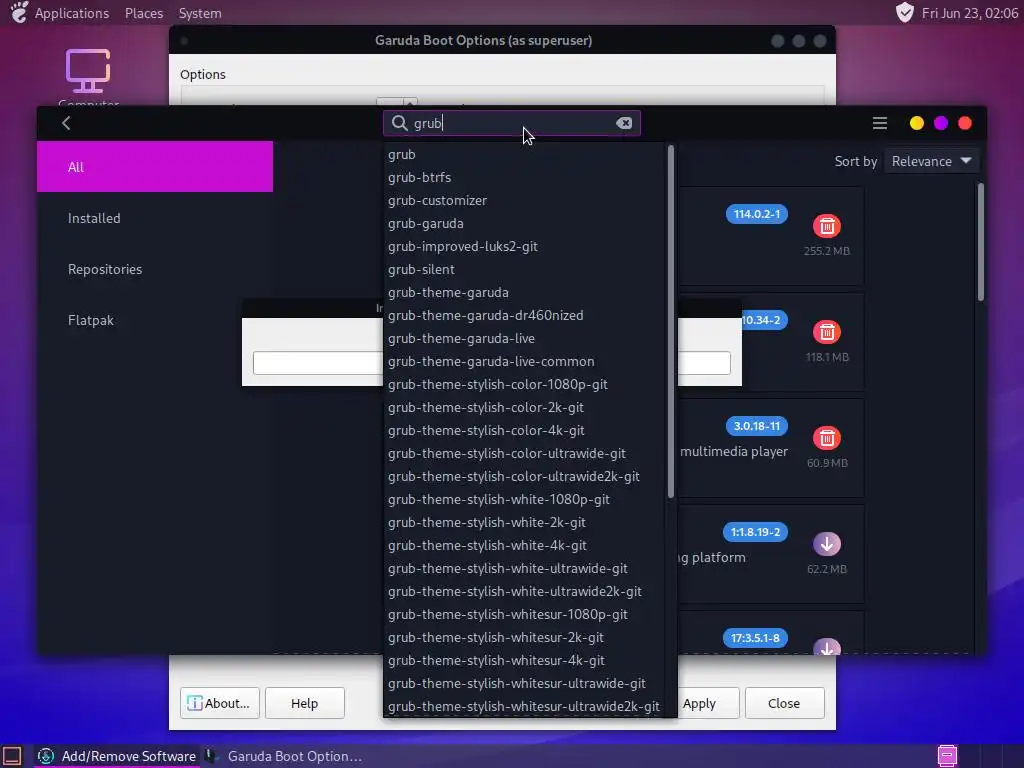Image resolution: width=1024 pixels, height=768 pixels.
Task: Select 'grub-theme-stylish-whitesur-1080p-git'
Action: [x=524, y=614]
